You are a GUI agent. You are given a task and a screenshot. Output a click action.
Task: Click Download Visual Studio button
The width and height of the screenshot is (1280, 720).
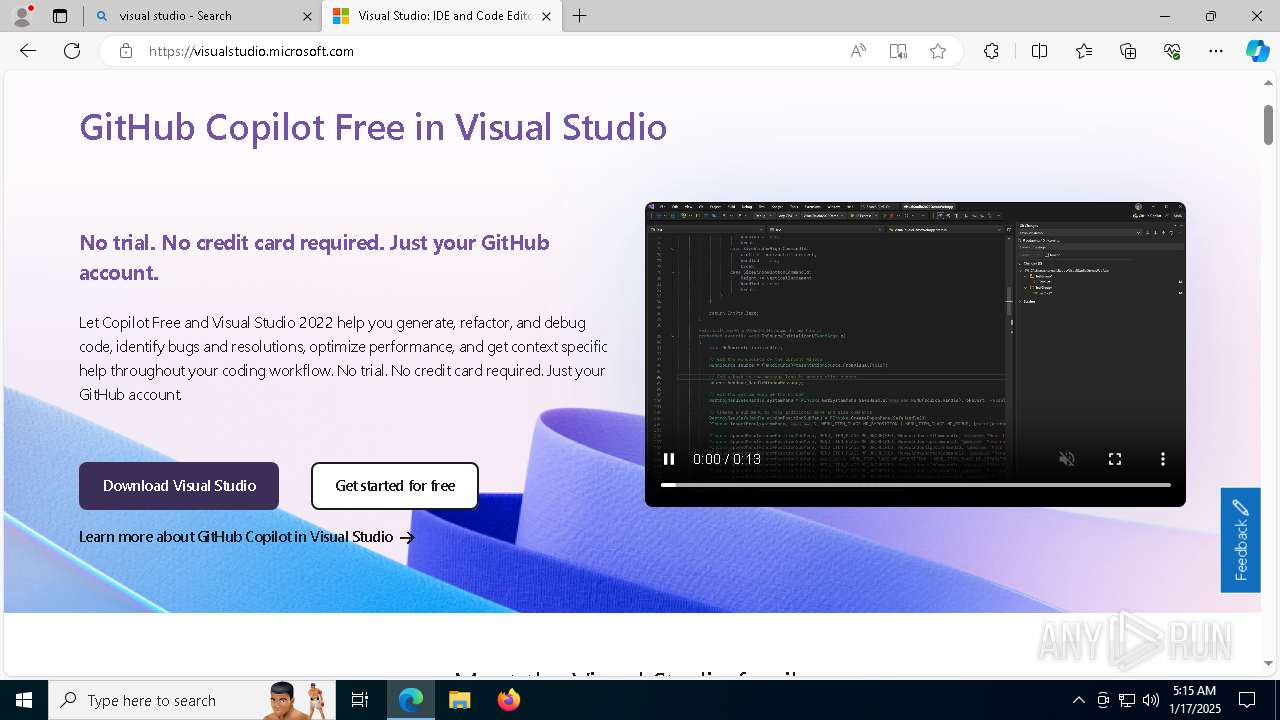tap(179, 486)
